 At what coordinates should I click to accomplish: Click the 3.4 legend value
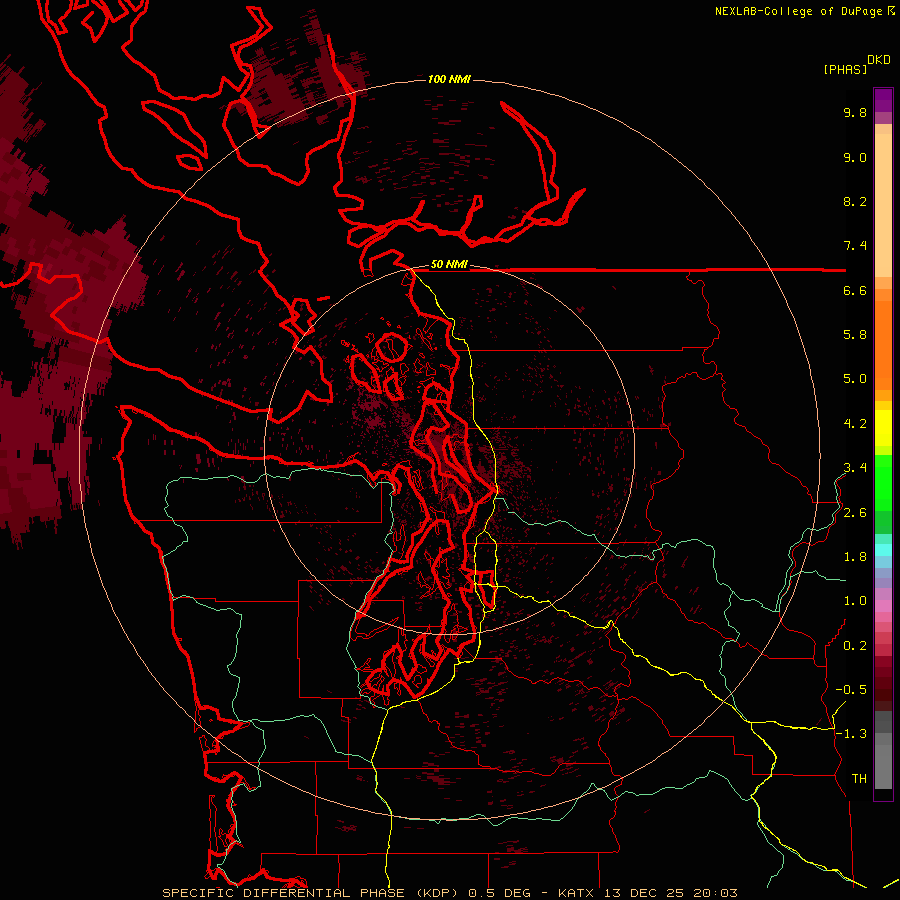click(x=855, y=468)
